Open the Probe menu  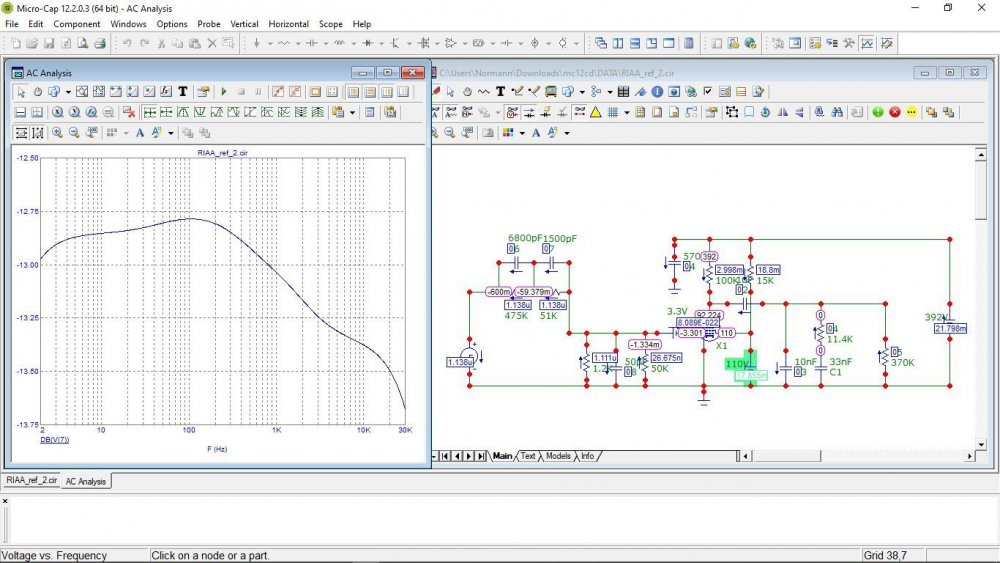(x=209, y=24)
